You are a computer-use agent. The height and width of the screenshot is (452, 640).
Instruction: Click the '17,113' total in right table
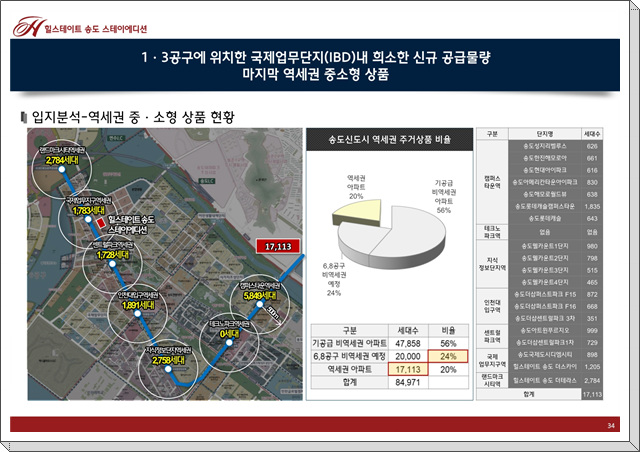click(592, 394)
